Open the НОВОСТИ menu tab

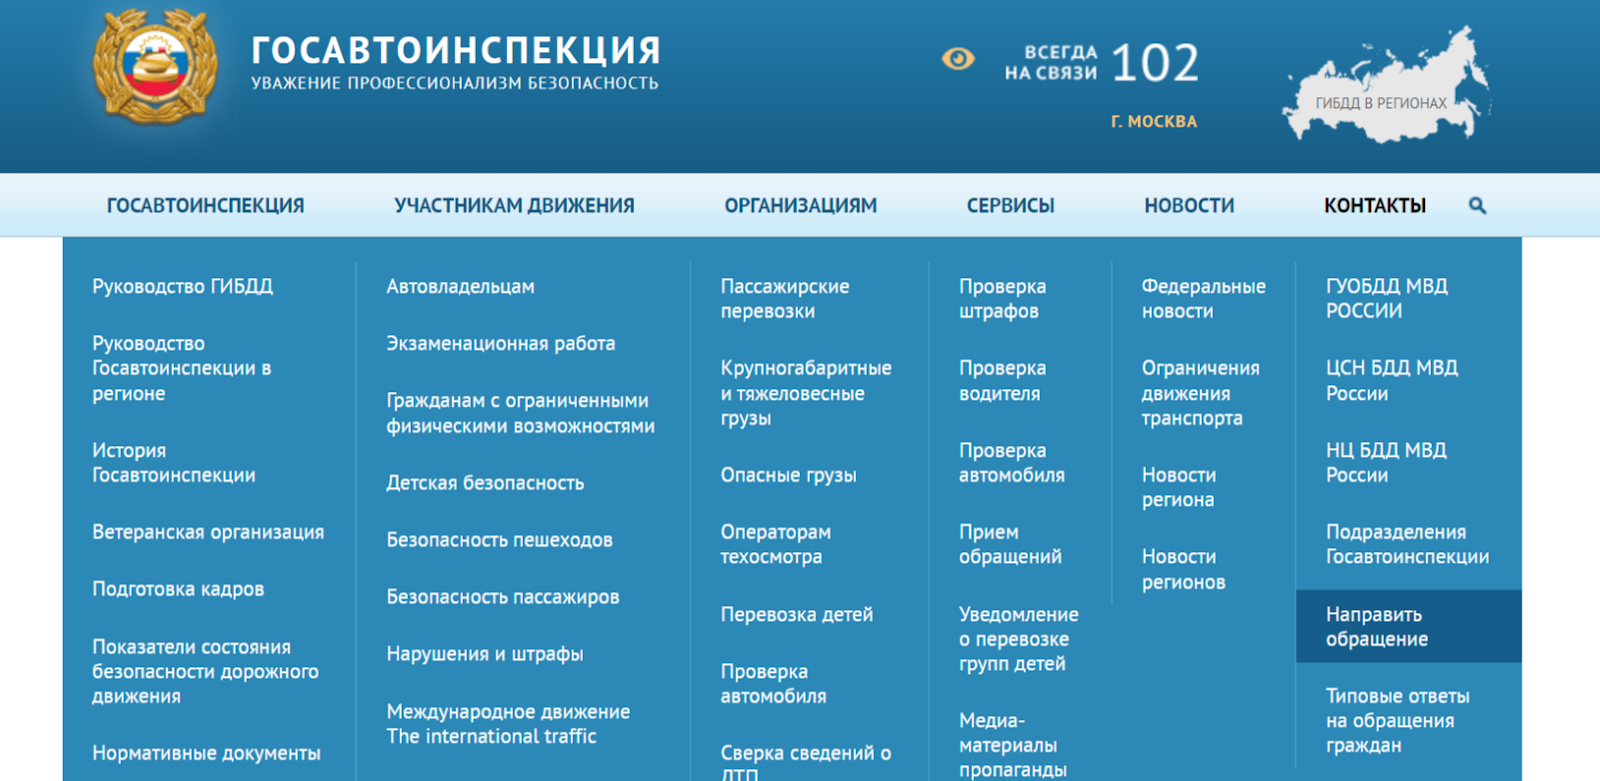tap(1189, 206)
